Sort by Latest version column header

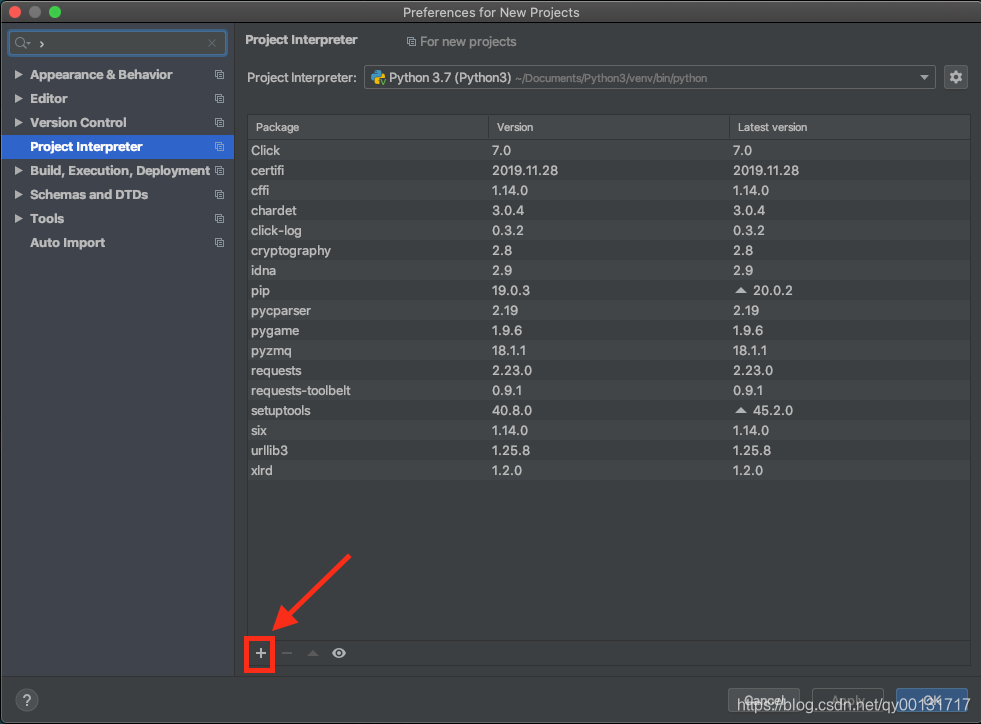[850, 127]
